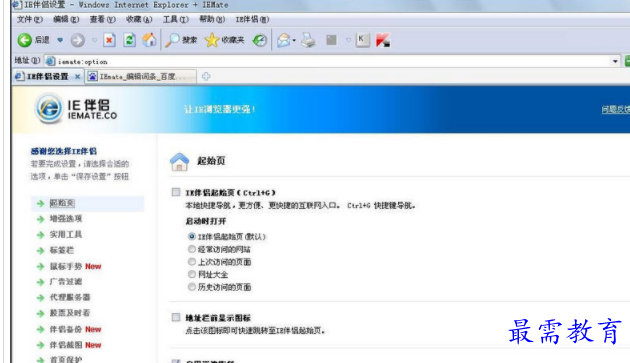The image size is (630, 363).
Task: Open the 查看(V) menu
Action: coord(102,19)
